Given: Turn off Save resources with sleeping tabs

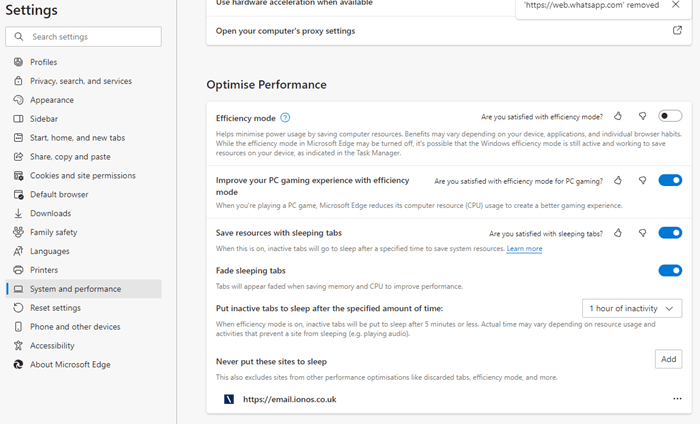Looking at the screenshot, I should point(670,233).
